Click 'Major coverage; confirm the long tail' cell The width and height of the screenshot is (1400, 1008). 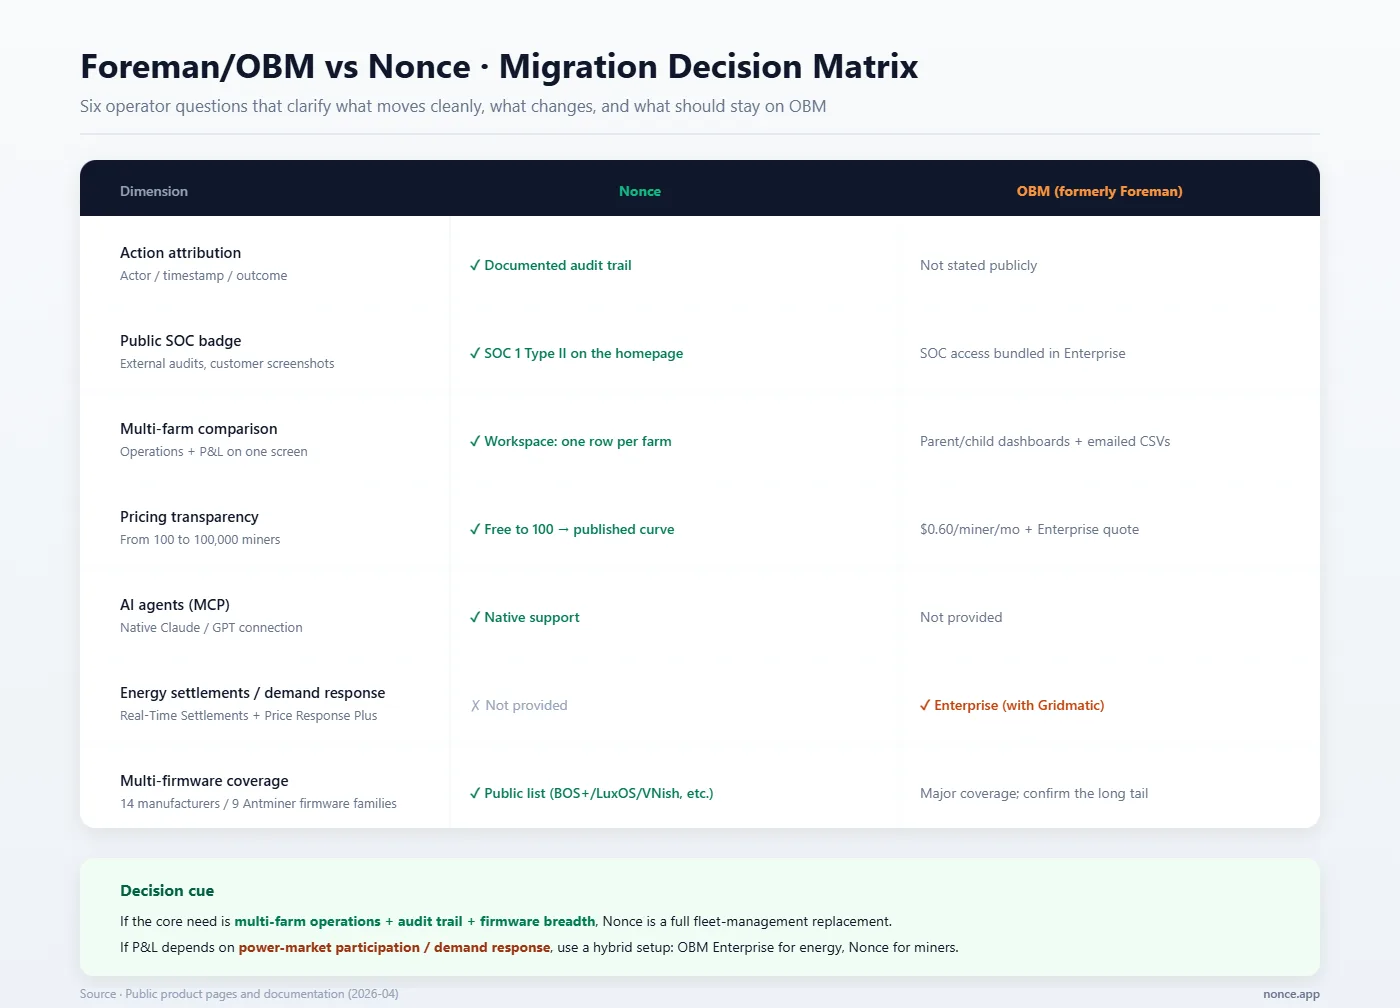pos(1034,793)
